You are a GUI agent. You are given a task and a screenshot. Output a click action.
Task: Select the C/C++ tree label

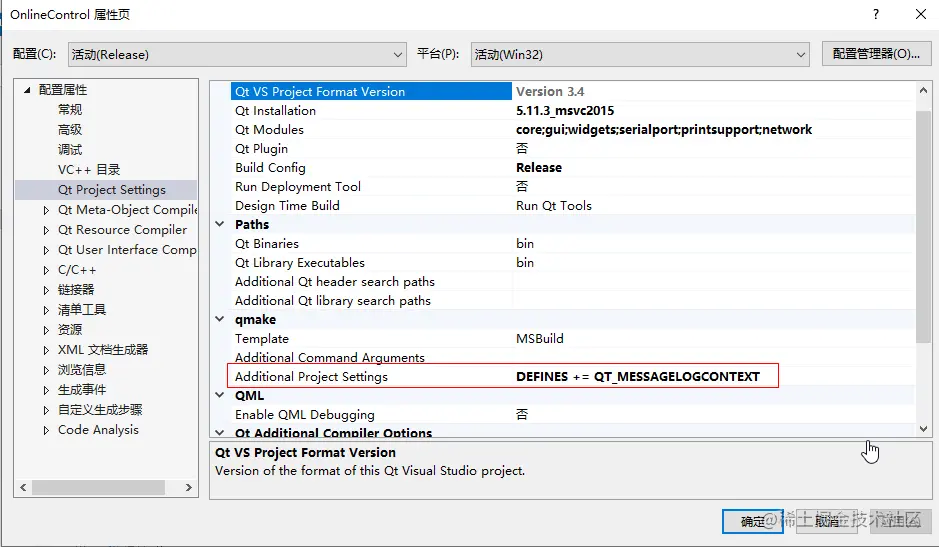[x=77, y=270]
